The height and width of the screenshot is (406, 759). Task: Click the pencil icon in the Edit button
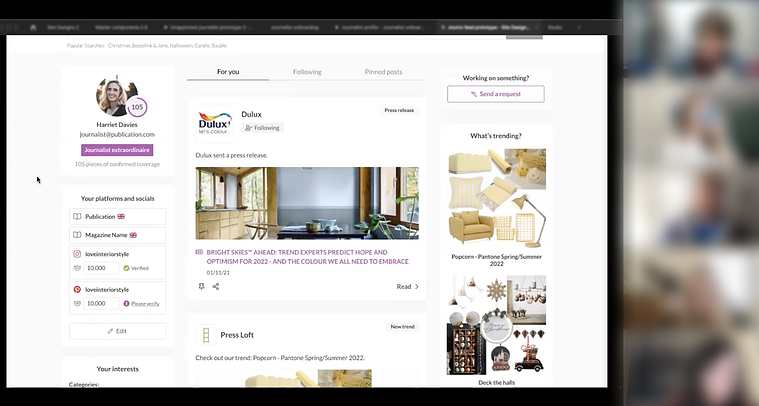point(110,331)
